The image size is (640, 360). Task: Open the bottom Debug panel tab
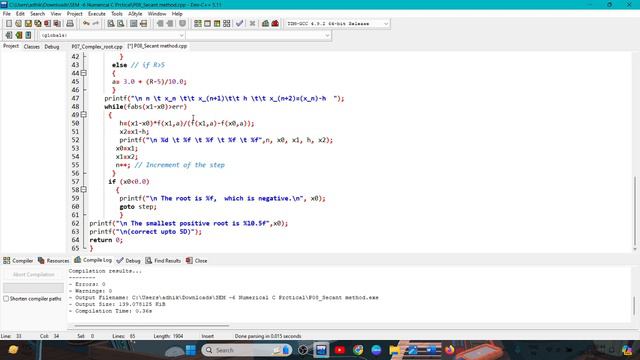129,260
